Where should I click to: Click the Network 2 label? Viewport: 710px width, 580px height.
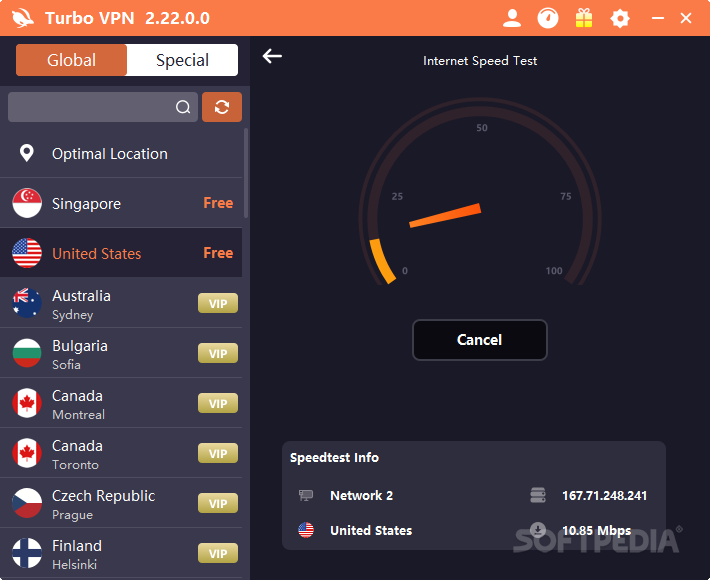tap(361, 496)
